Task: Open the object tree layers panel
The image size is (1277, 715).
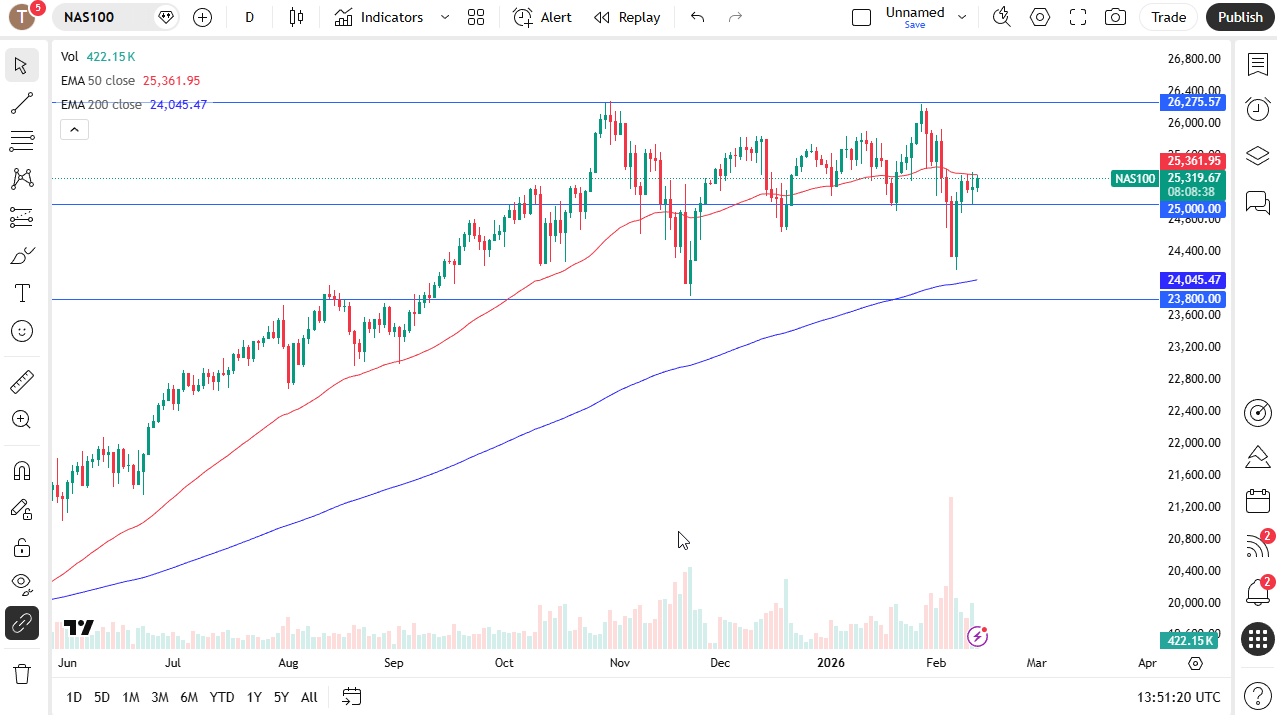Action: 1257,156
